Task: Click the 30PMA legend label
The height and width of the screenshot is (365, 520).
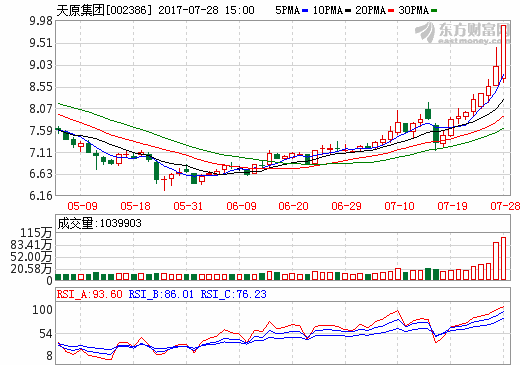Action: [414, 10]
